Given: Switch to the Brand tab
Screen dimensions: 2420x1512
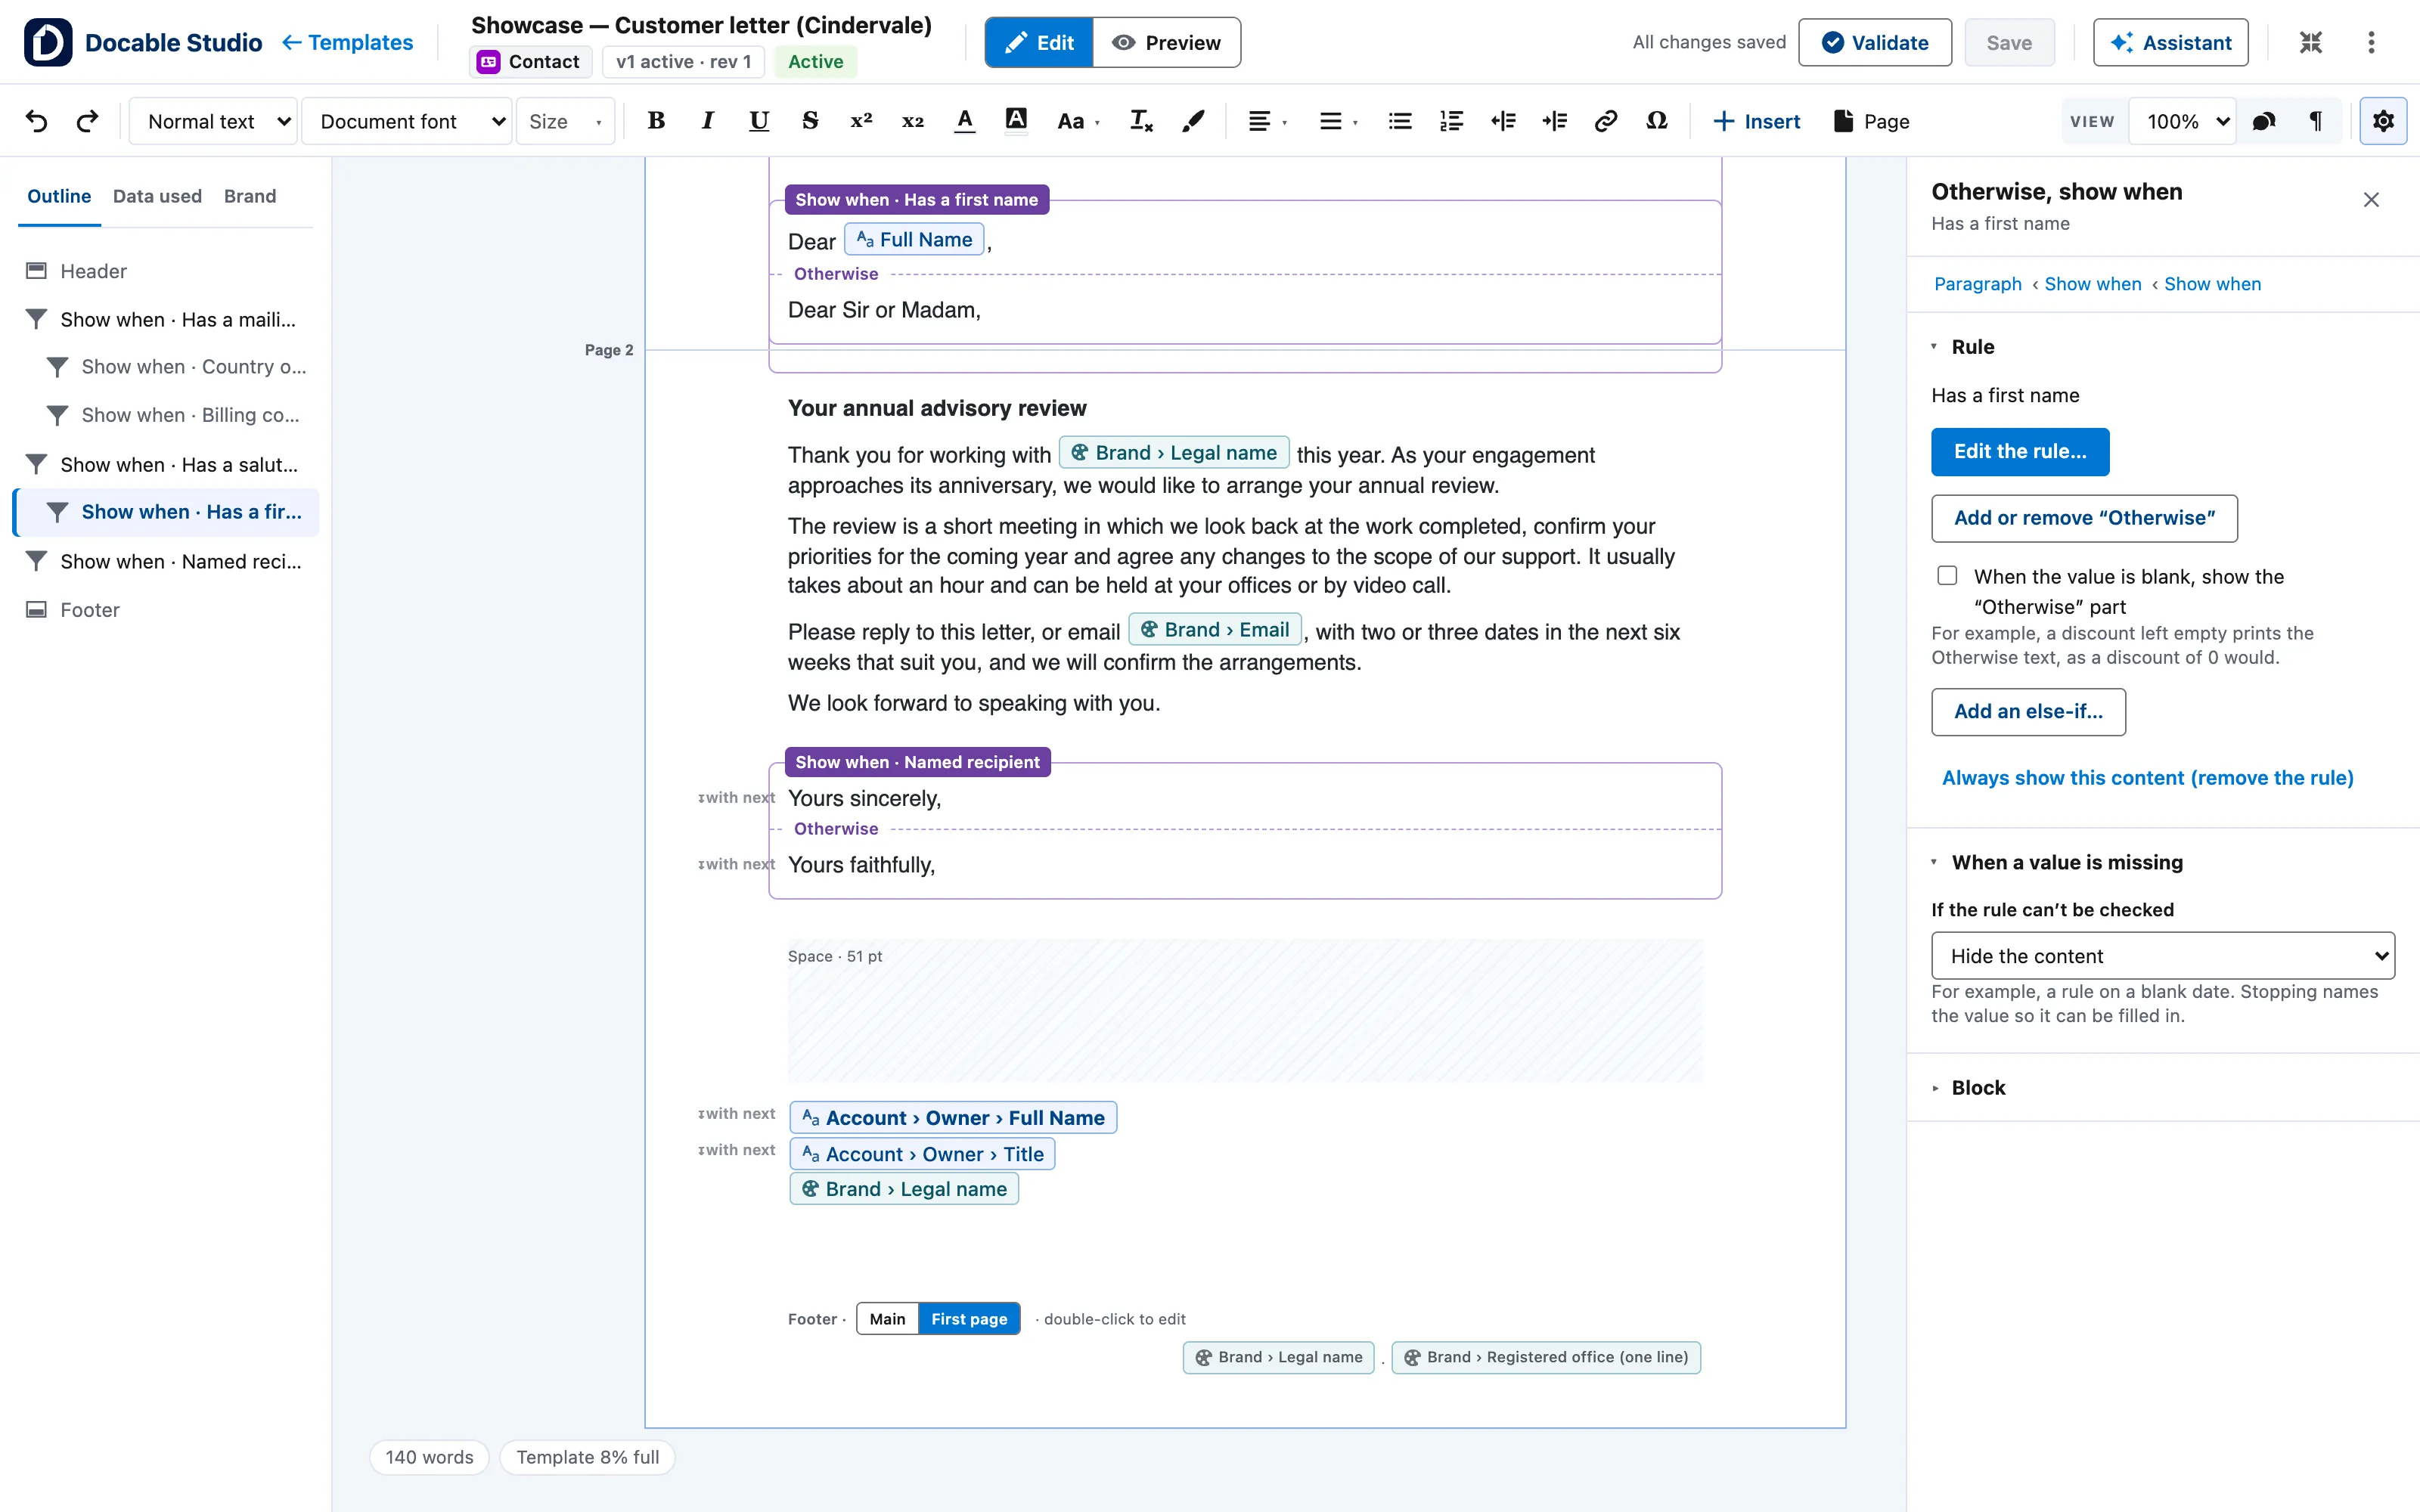Looking at the screenshot, I should point(250,196).
